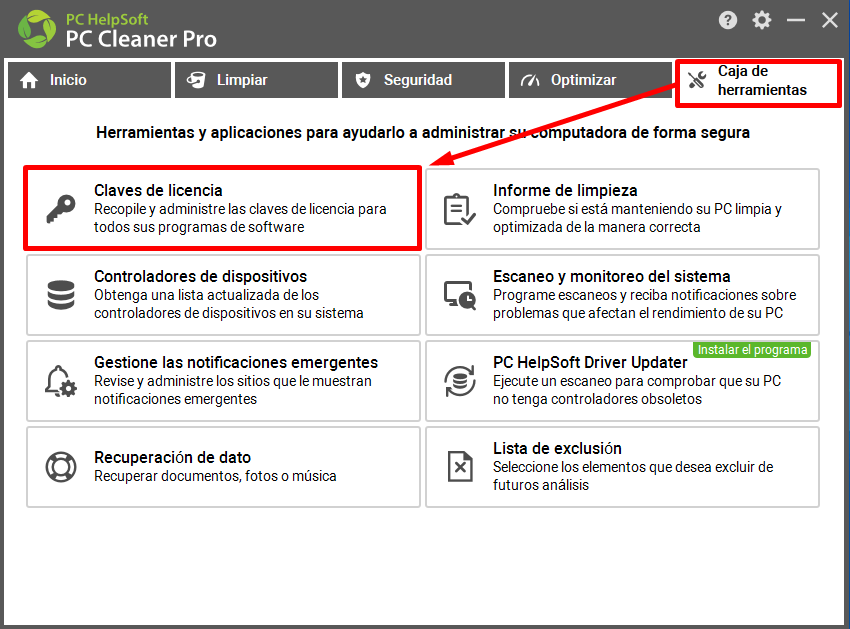
Task: Switch to the Inicio tab
Action: point(89,80)
